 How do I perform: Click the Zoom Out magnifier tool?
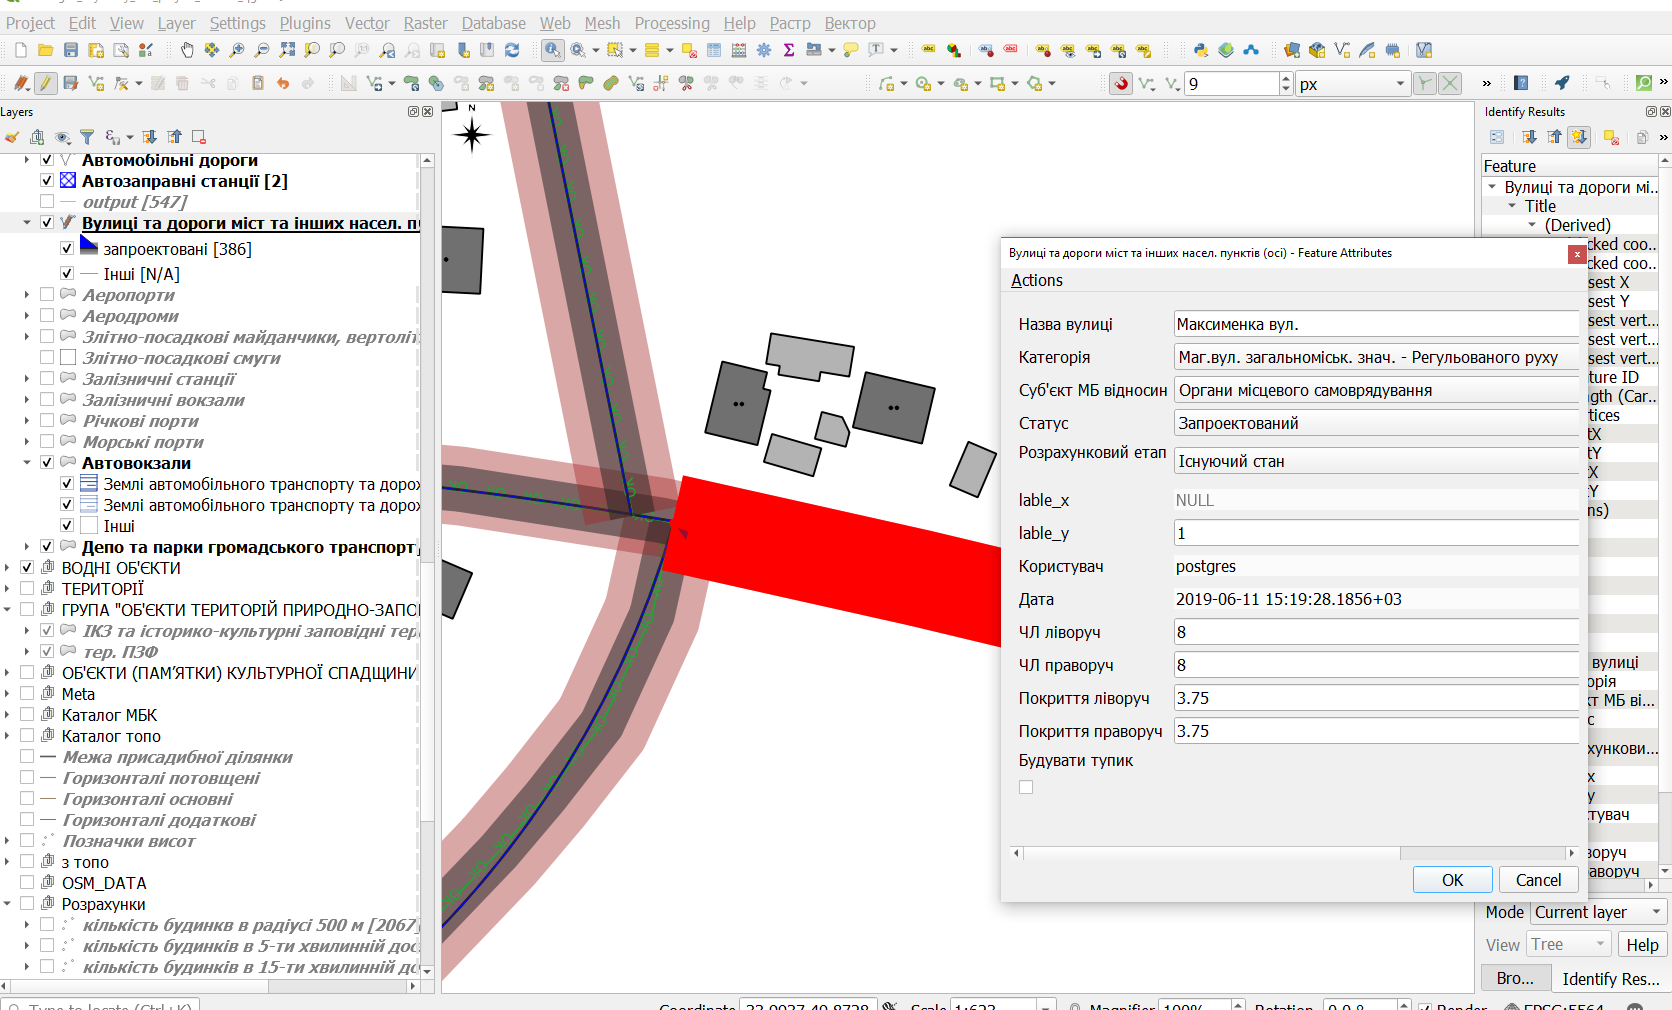coord(262,50)
